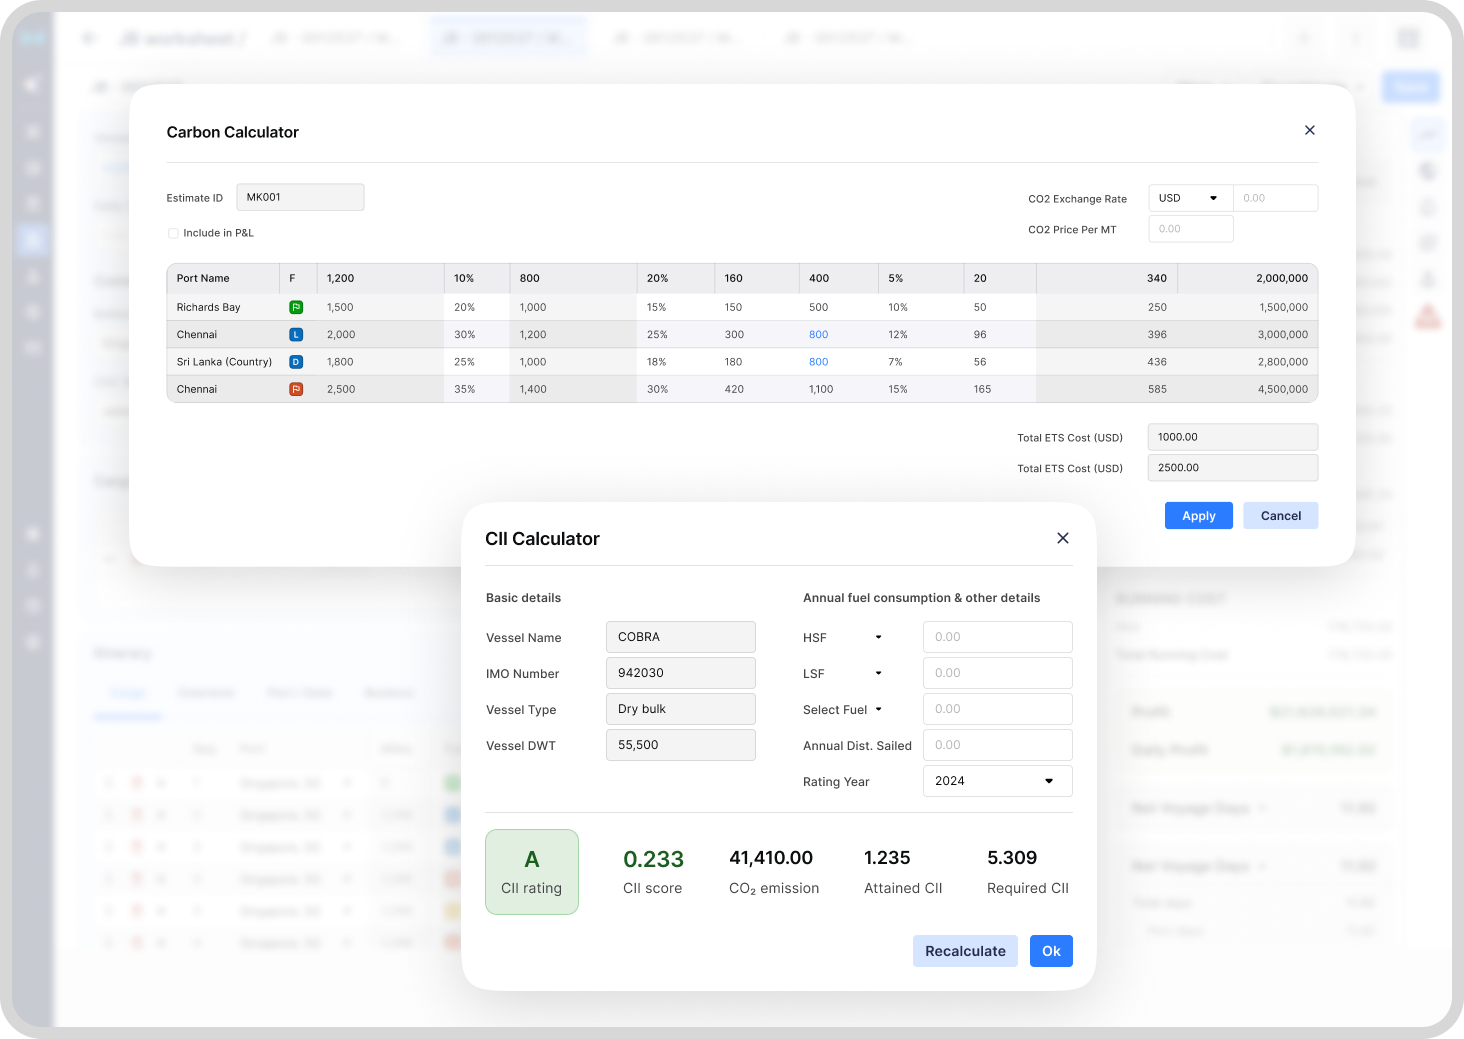Click the blue L badge in the Chennai row

pos(296,334)
